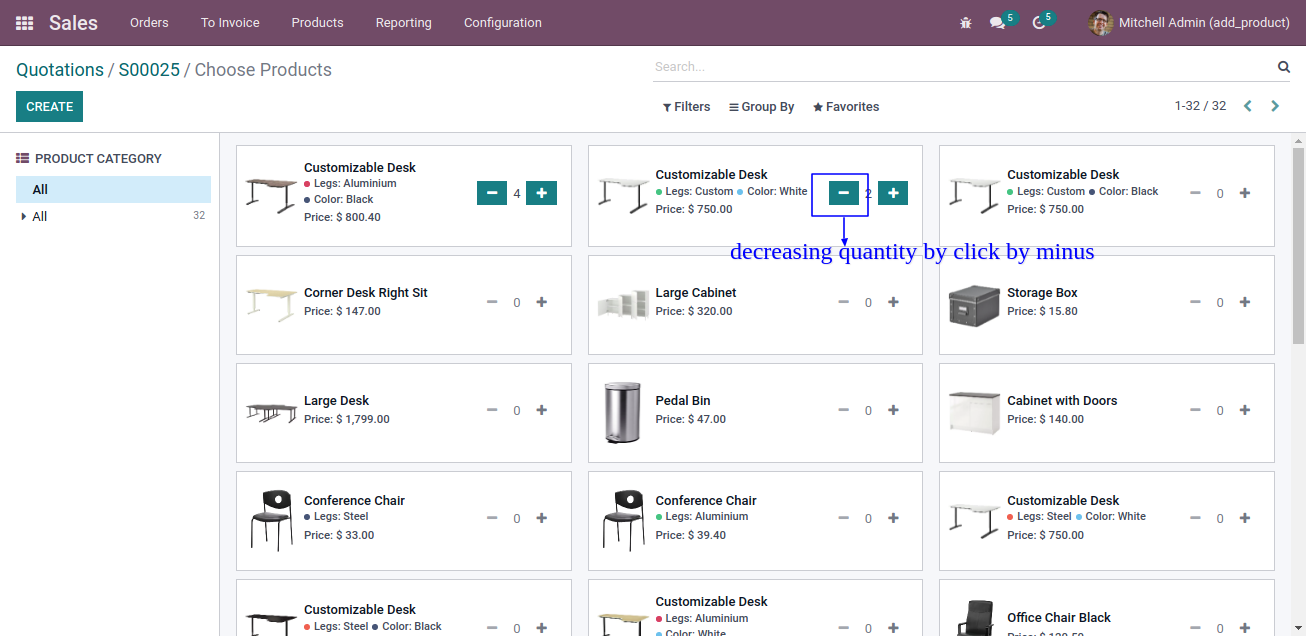Select highlighted All product category
This screenshot has height=636, width=1306.
113,190
